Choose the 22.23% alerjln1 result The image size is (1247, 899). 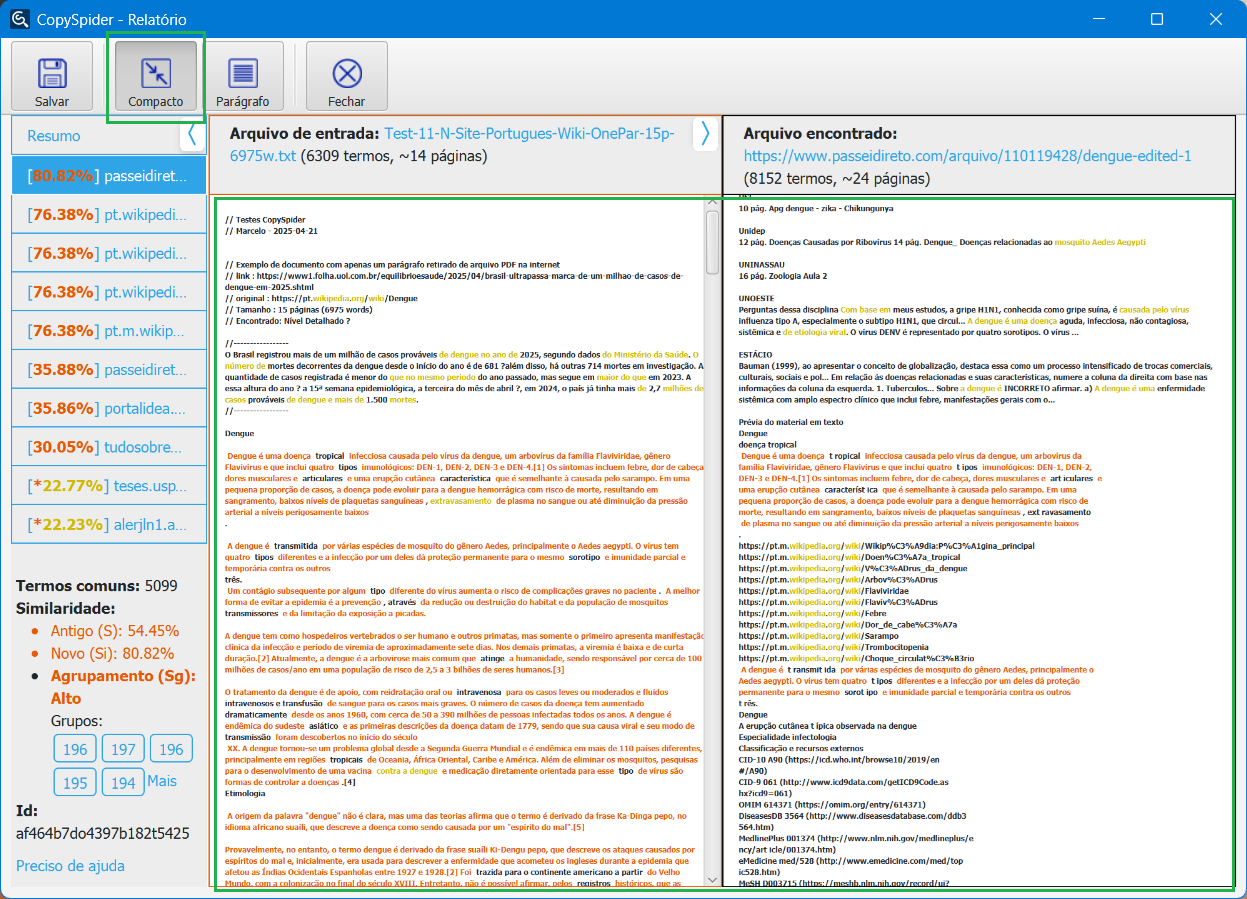click(x=108, y=524)
